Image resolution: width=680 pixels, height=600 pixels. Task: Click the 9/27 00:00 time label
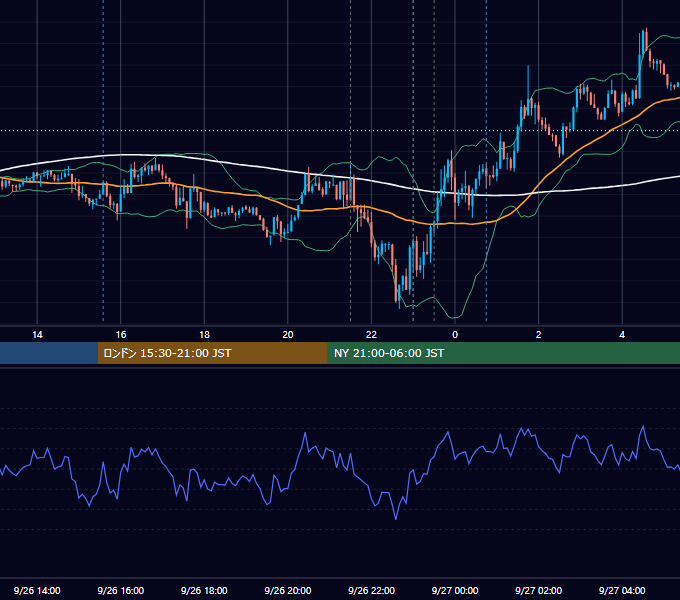tap(455, 590)
